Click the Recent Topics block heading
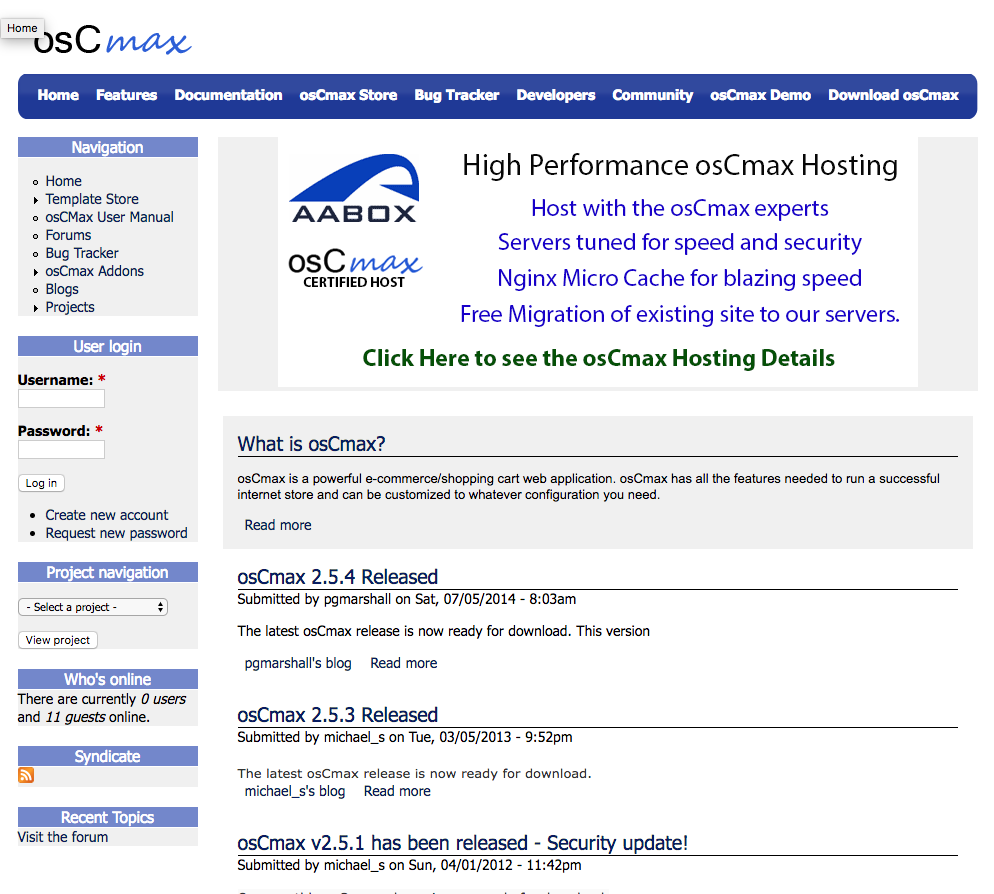 [108, 817]
